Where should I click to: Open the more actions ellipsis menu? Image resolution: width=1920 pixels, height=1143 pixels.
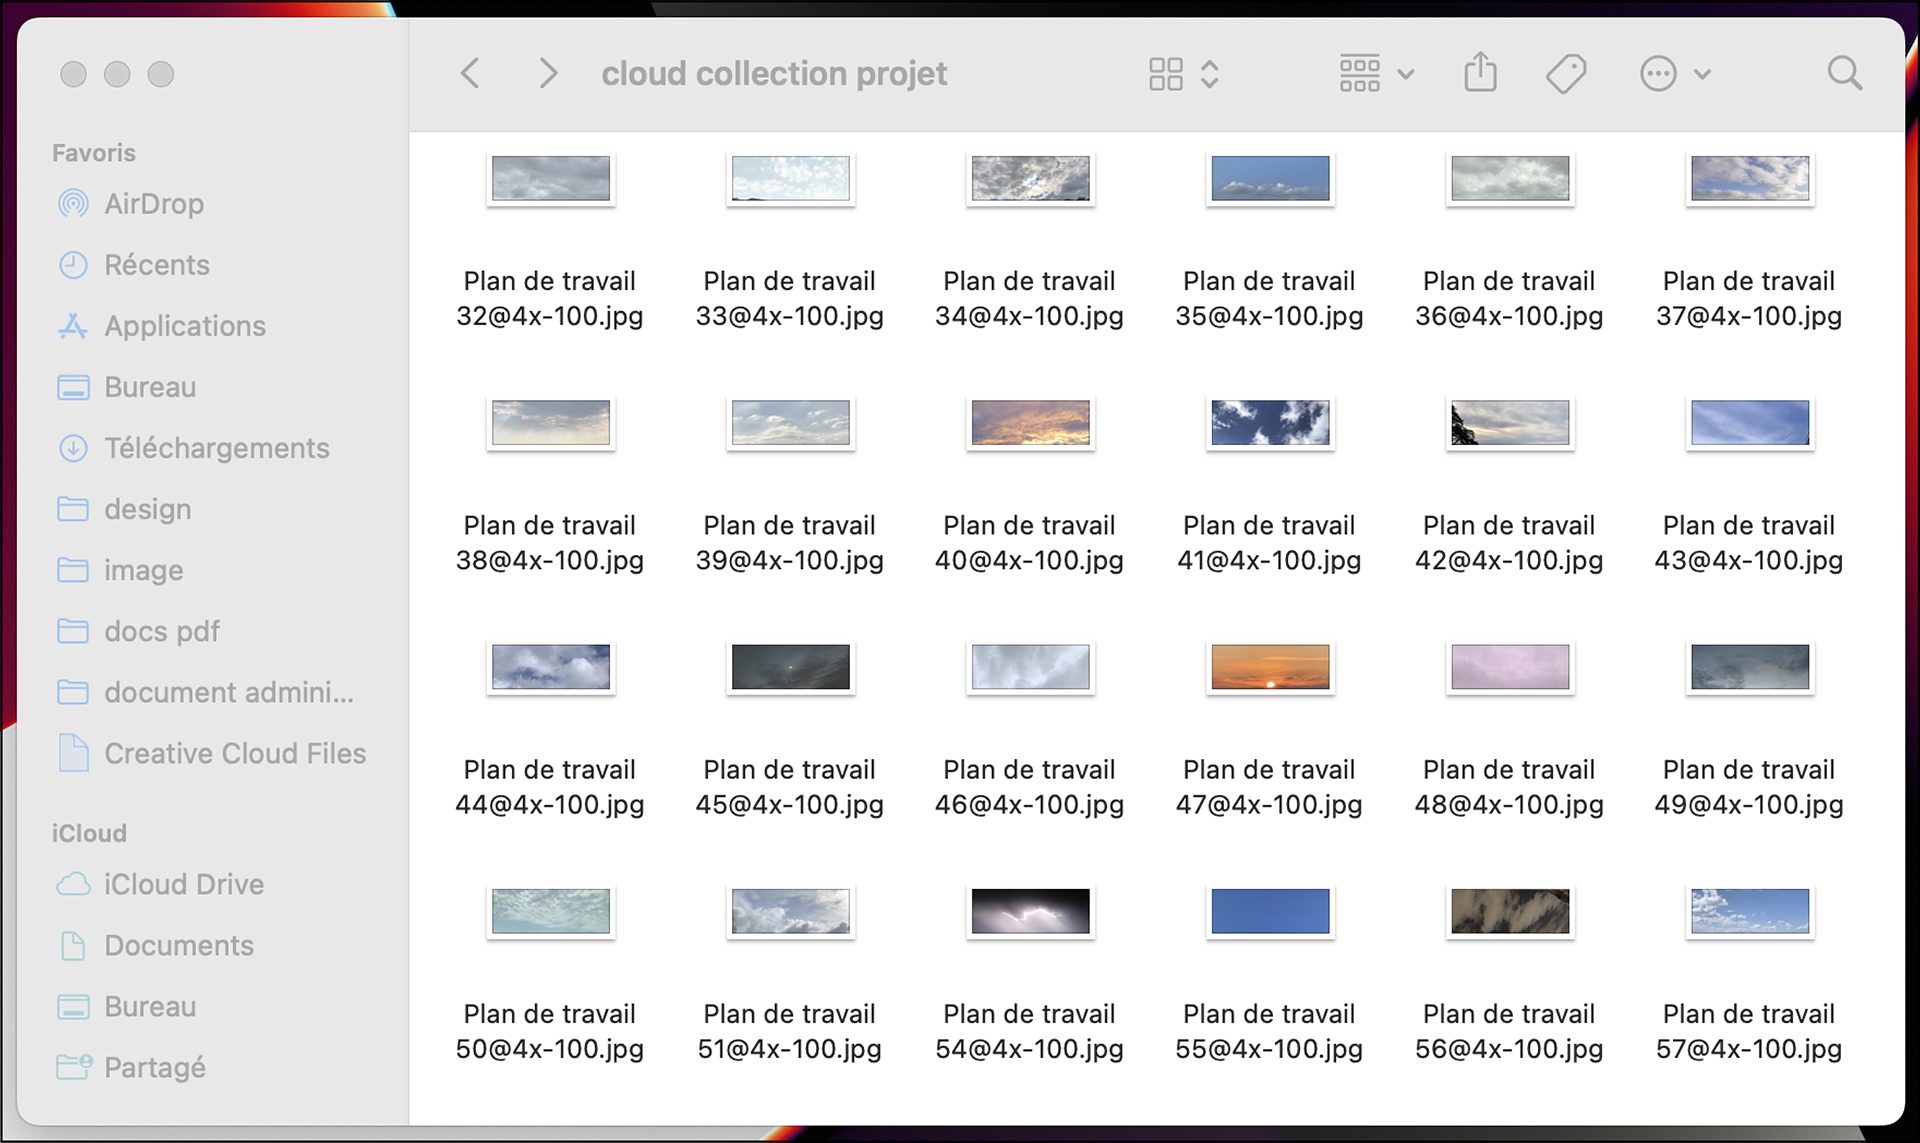coord(1675,73)
